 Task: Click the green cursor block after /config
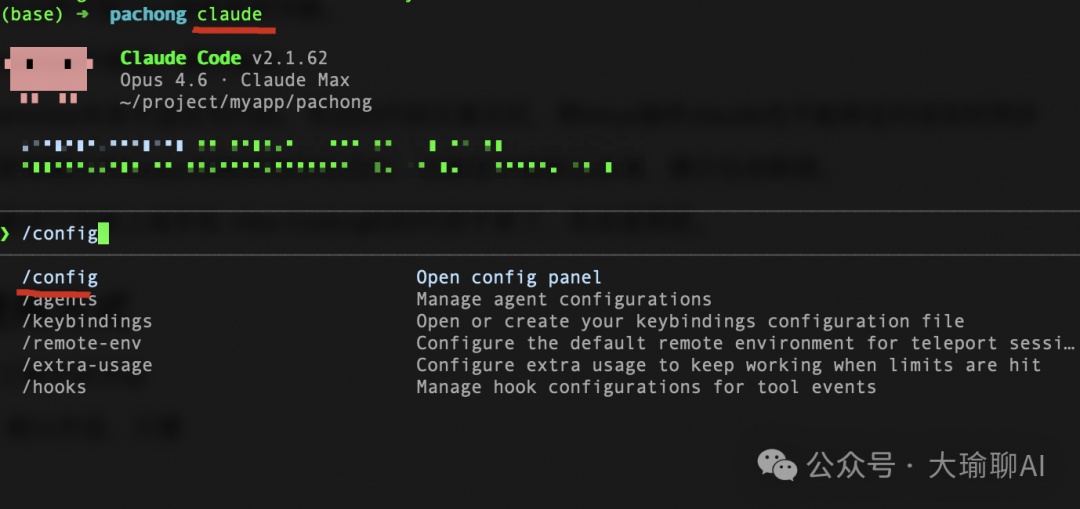[x=103, y=234]
